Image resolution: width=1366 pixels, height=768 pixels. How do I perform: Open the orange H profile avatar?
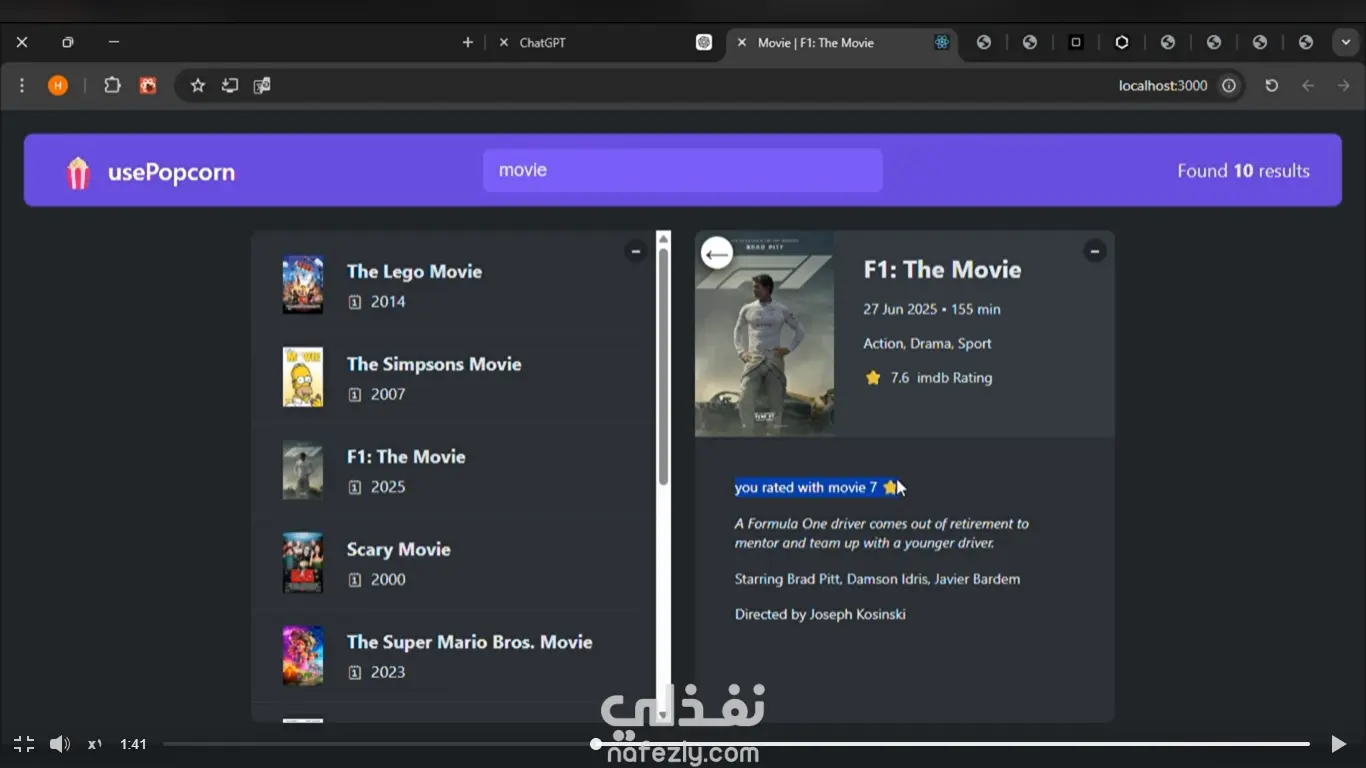coord(58,86)
